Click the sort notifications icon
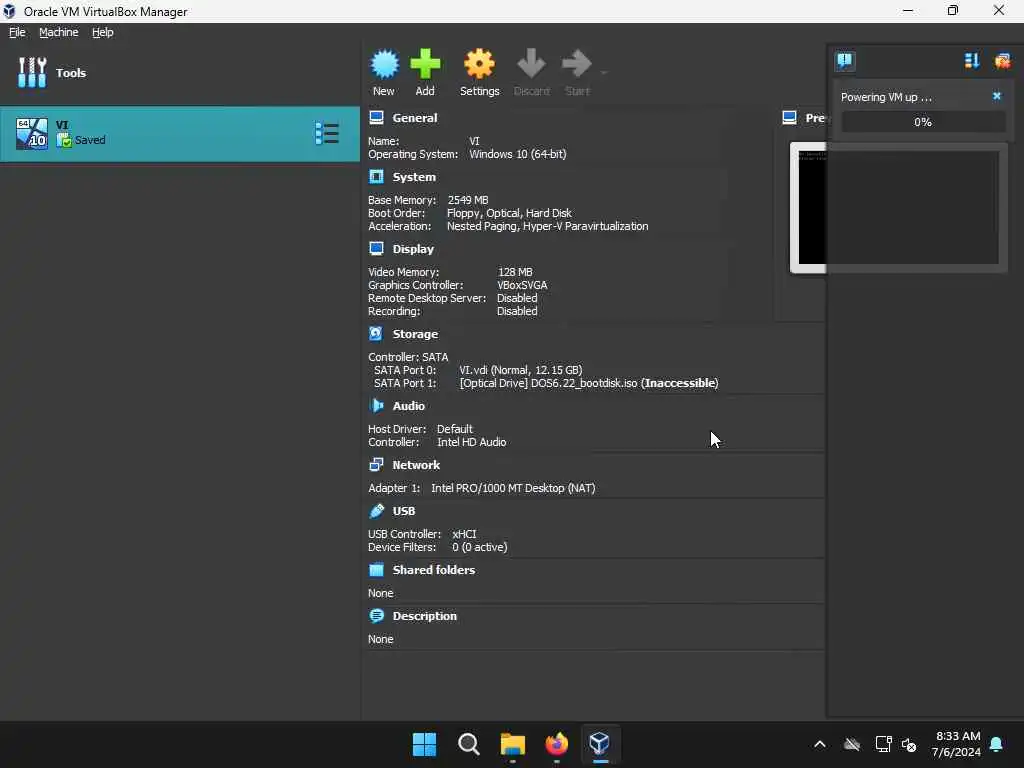 [x=972, y=61]
